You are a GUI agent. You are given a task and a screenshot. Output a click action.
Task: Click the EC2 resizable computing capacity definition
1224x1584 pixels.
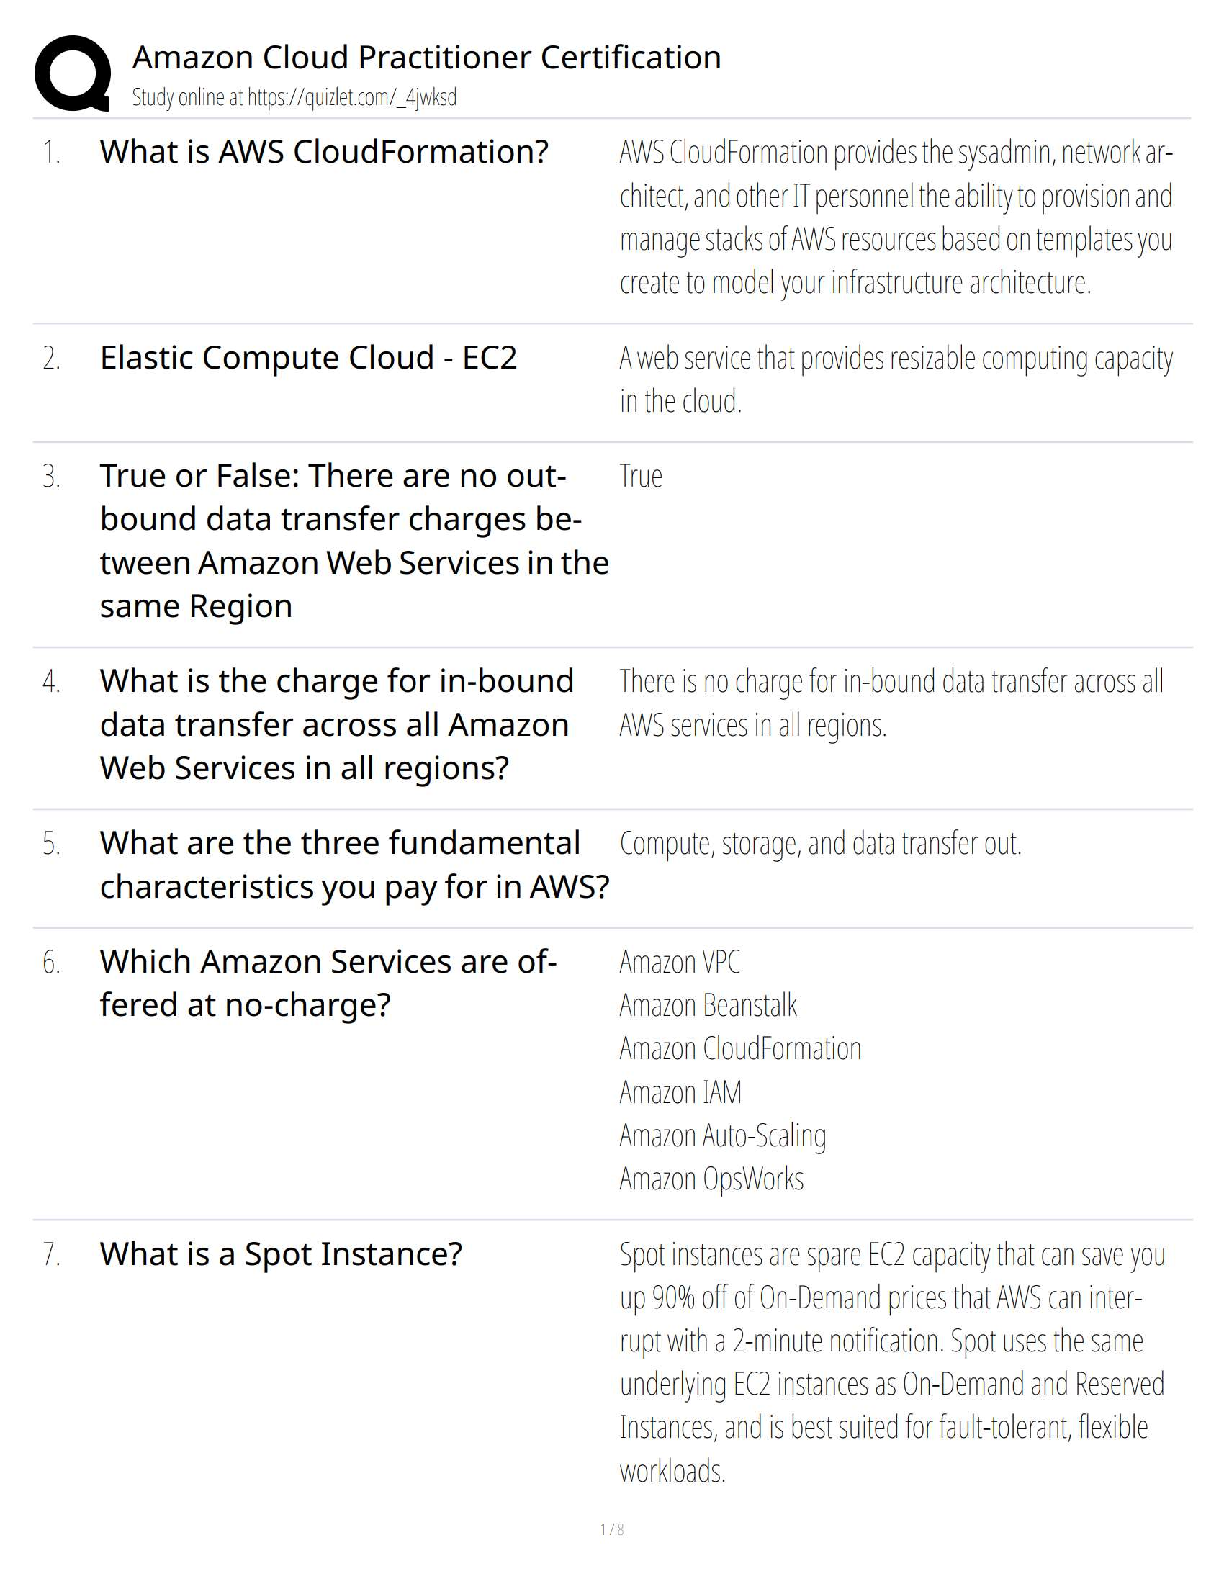[x=895, y=380]
